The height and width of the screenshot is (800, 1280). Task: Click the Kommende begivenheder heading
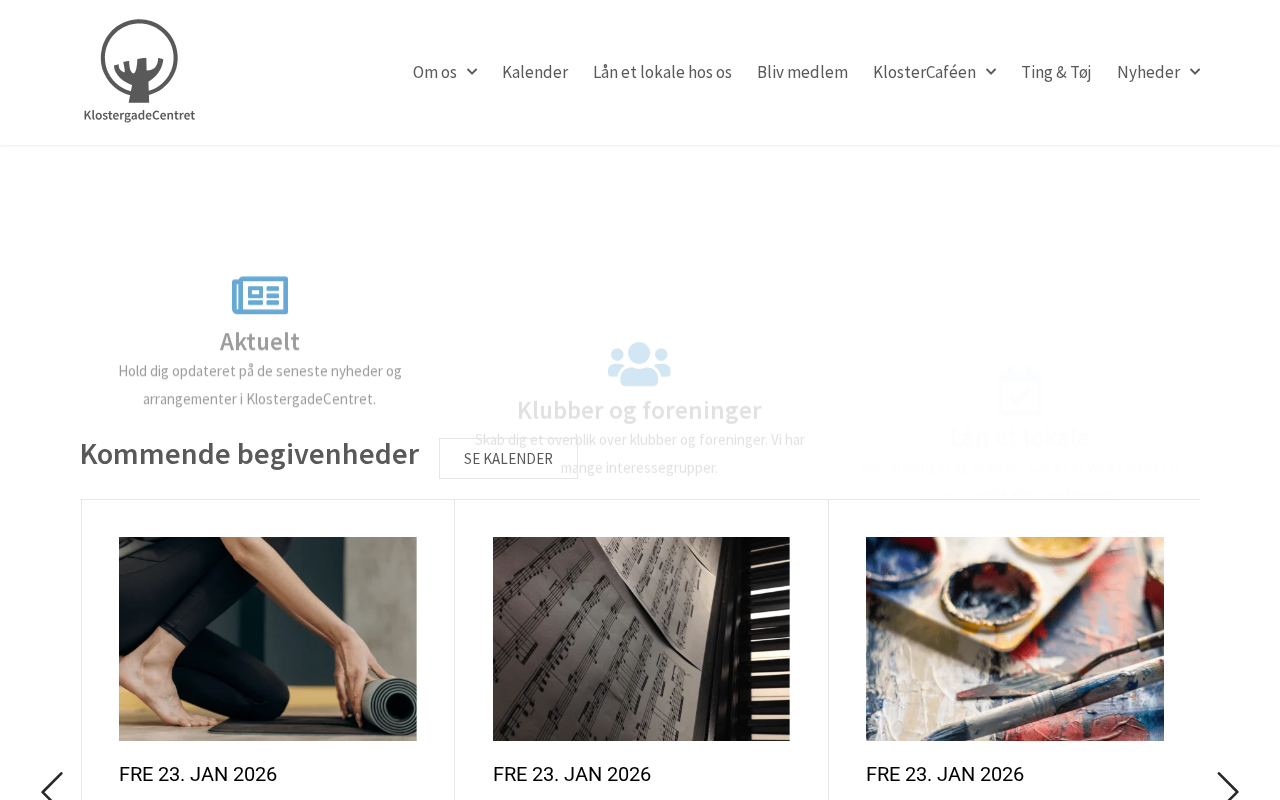[x=249, y=454]
